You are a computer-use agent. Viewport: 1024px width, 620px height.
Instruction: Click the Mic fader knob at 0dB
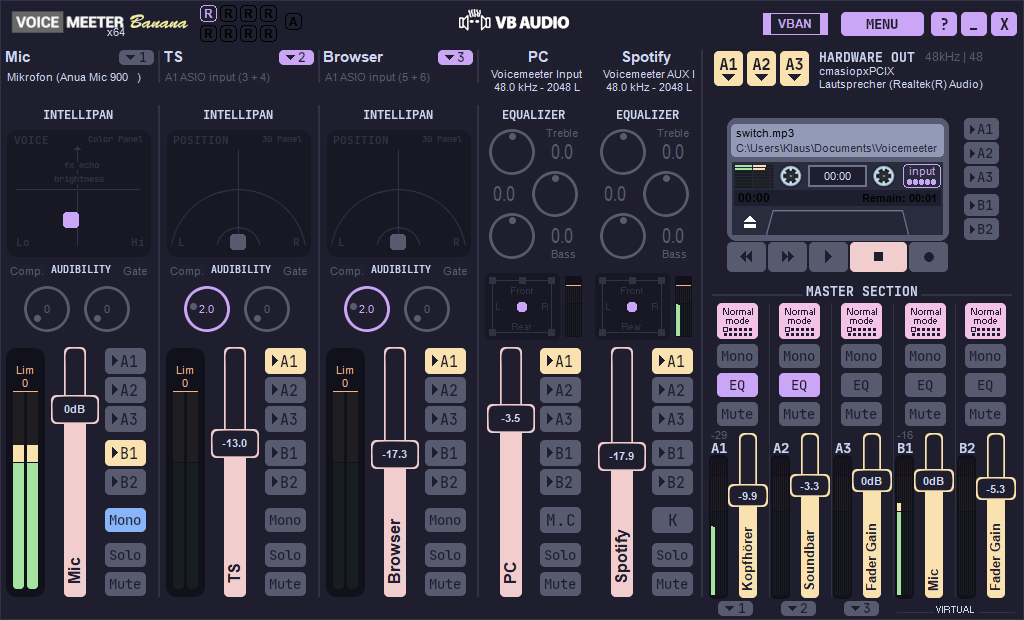74,409
